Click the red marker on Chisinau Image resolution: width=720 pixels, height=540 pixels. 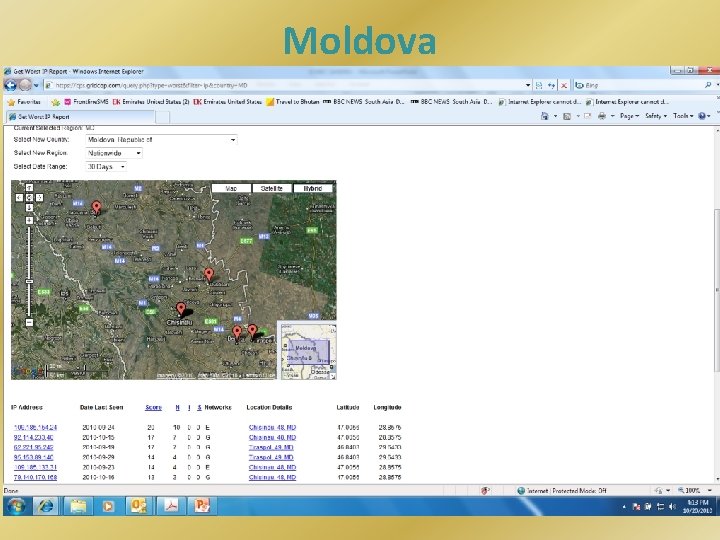[181, 308]
